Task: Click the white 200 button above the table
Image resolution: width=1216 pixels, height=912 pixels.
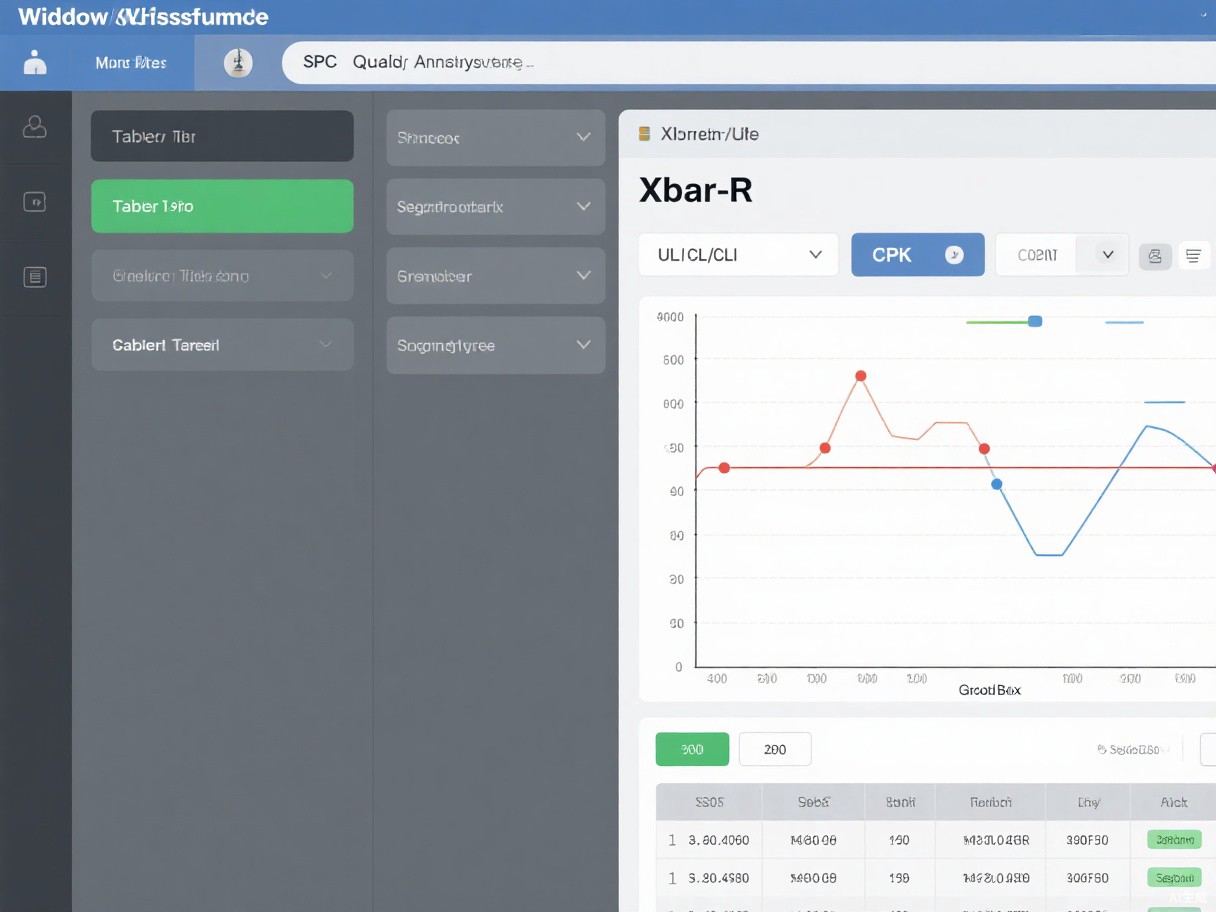Action: (775, 749)
